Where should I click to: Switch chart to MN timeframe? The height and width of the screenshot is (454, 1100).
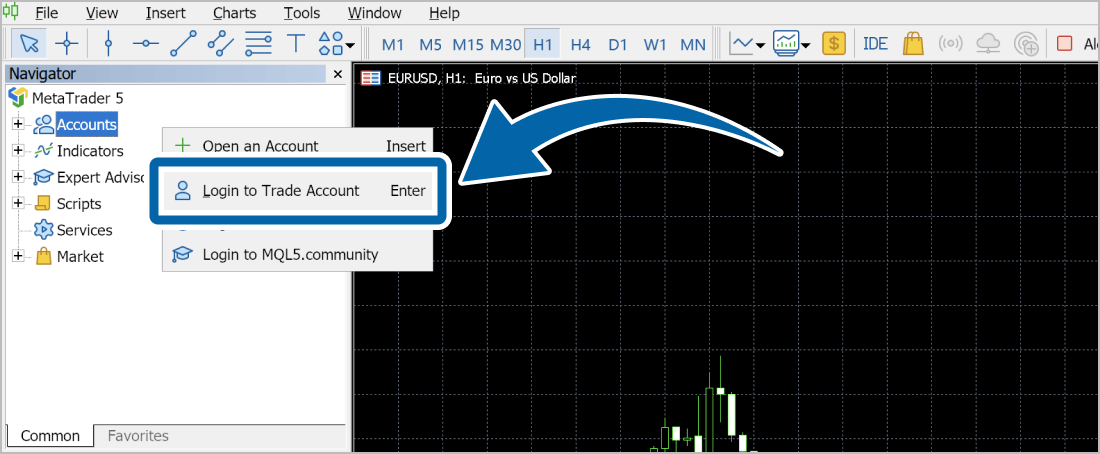693,44
